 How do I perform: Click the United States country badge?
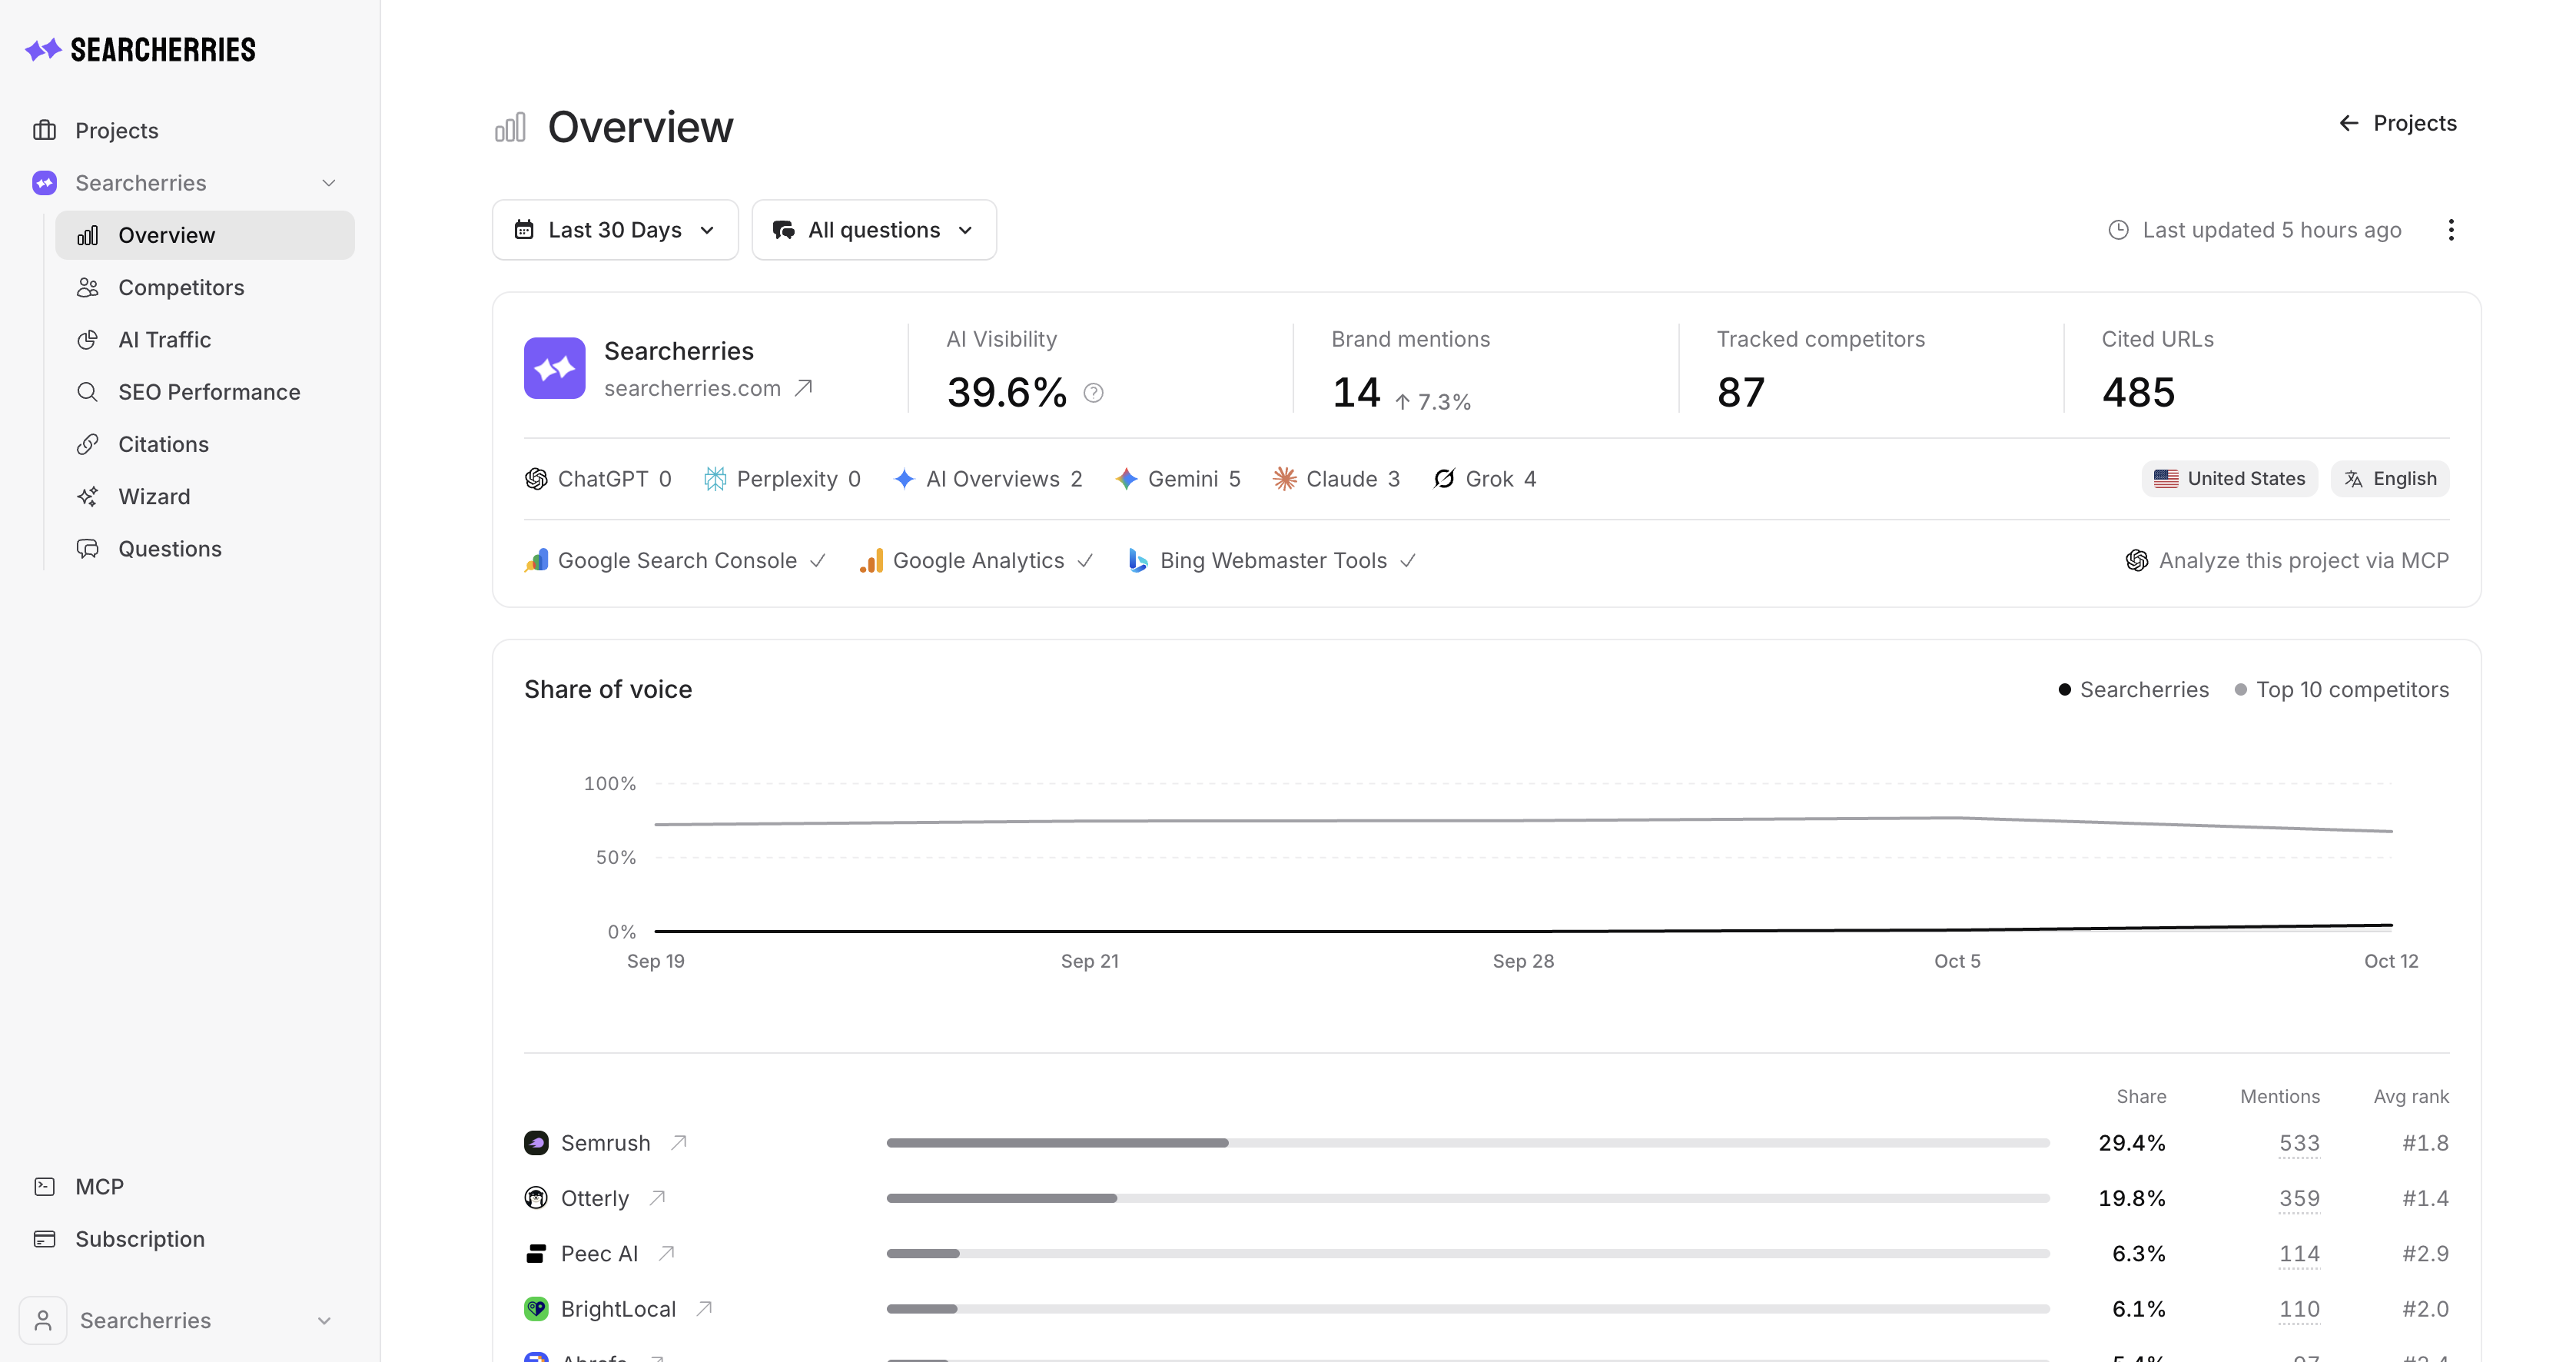(2229, 479)
